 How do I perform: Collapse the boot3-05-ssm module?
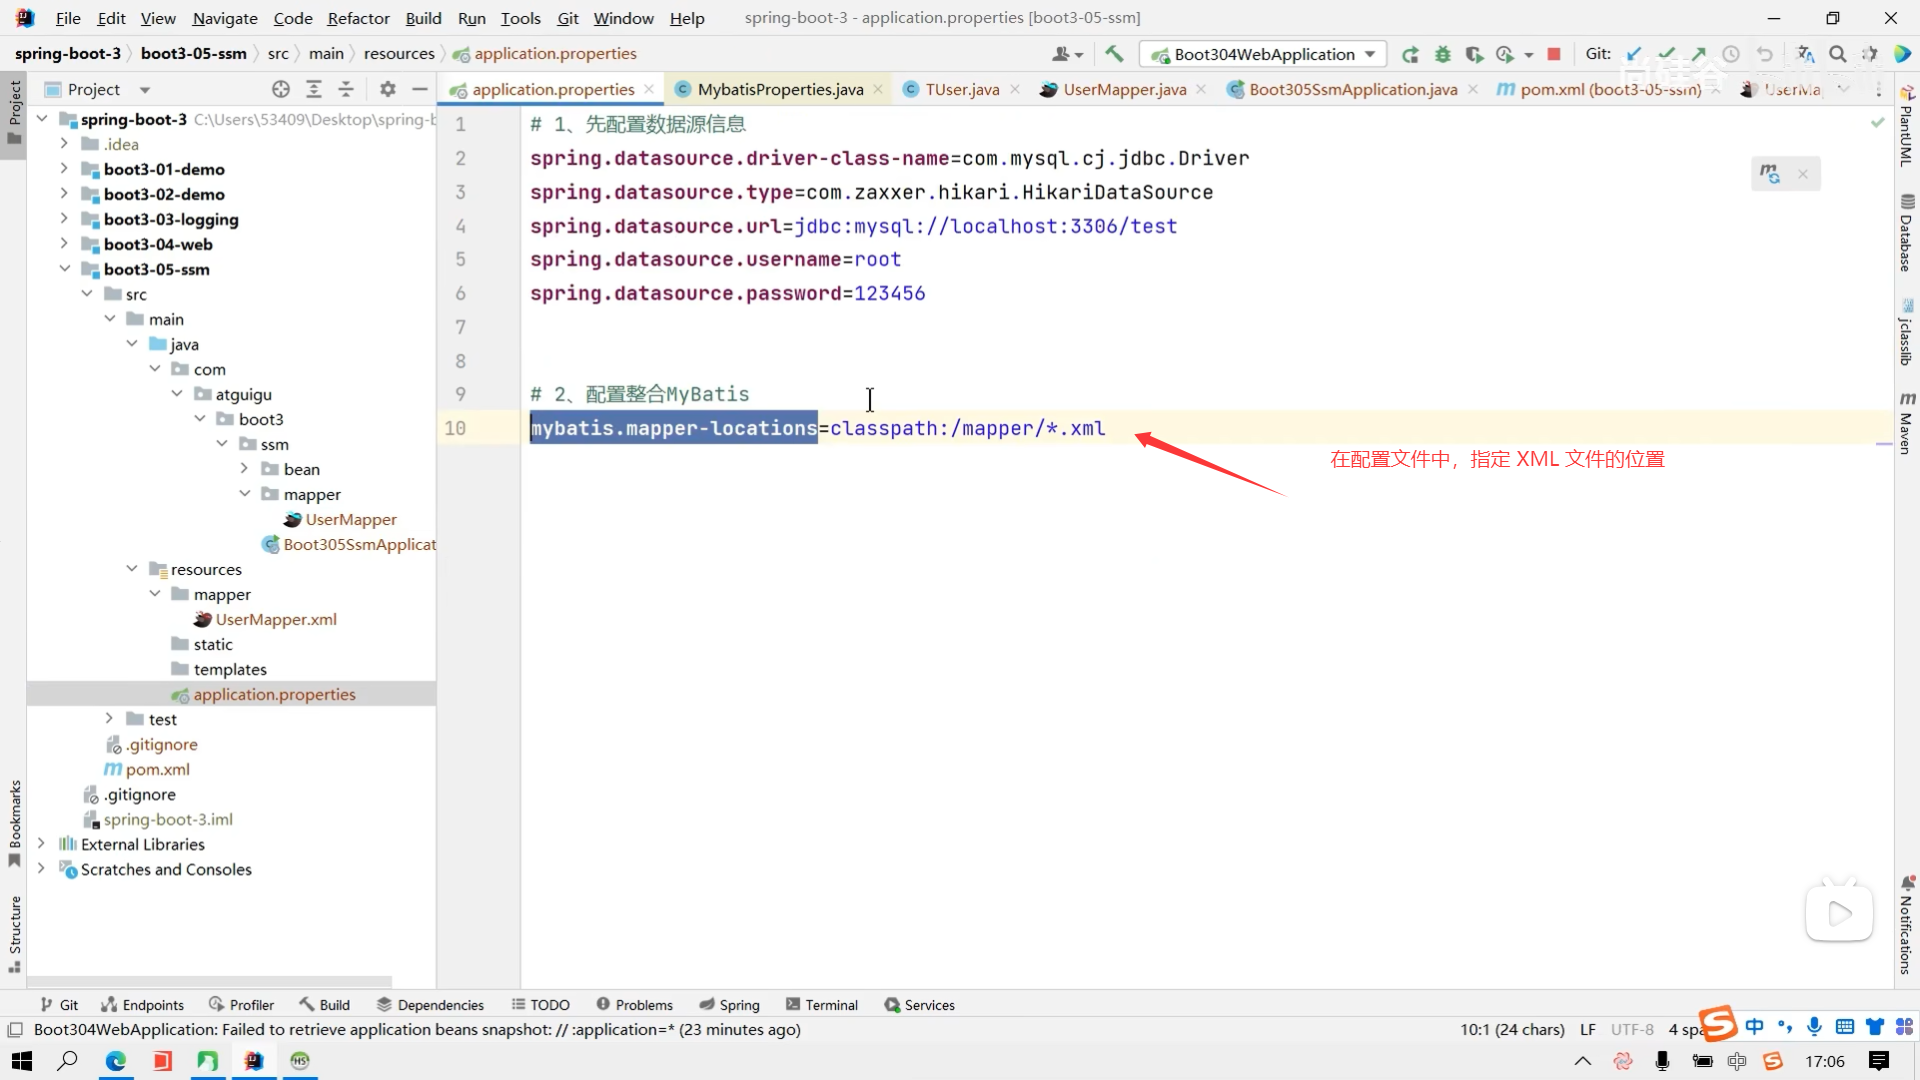pos(64,269)
